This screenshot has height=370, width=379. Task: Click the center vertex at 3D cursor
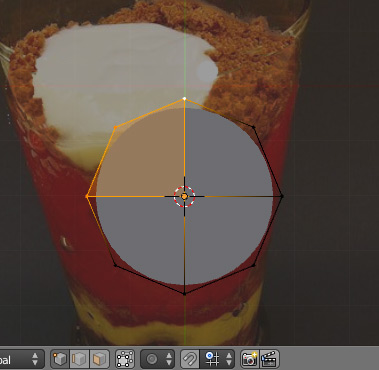(184, 196)
